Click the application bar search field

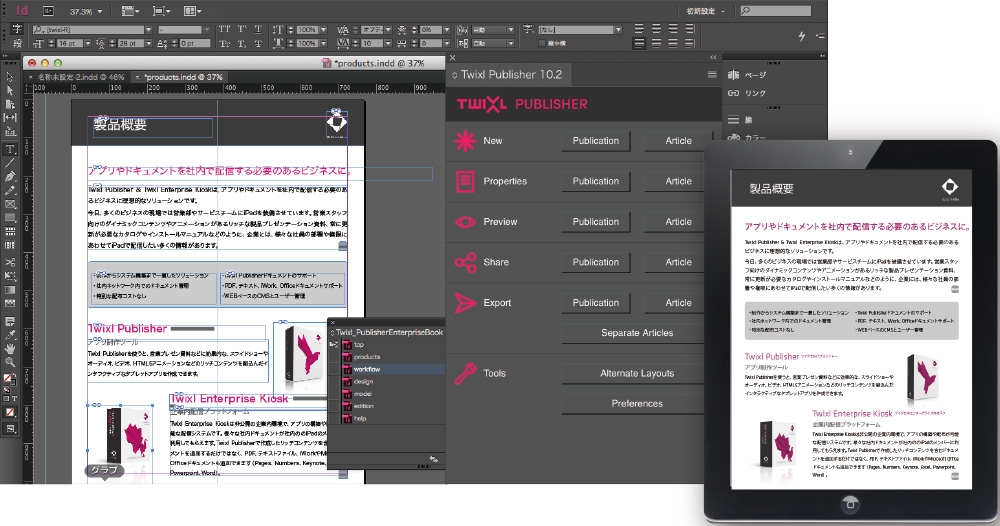(x=776, y=11)
